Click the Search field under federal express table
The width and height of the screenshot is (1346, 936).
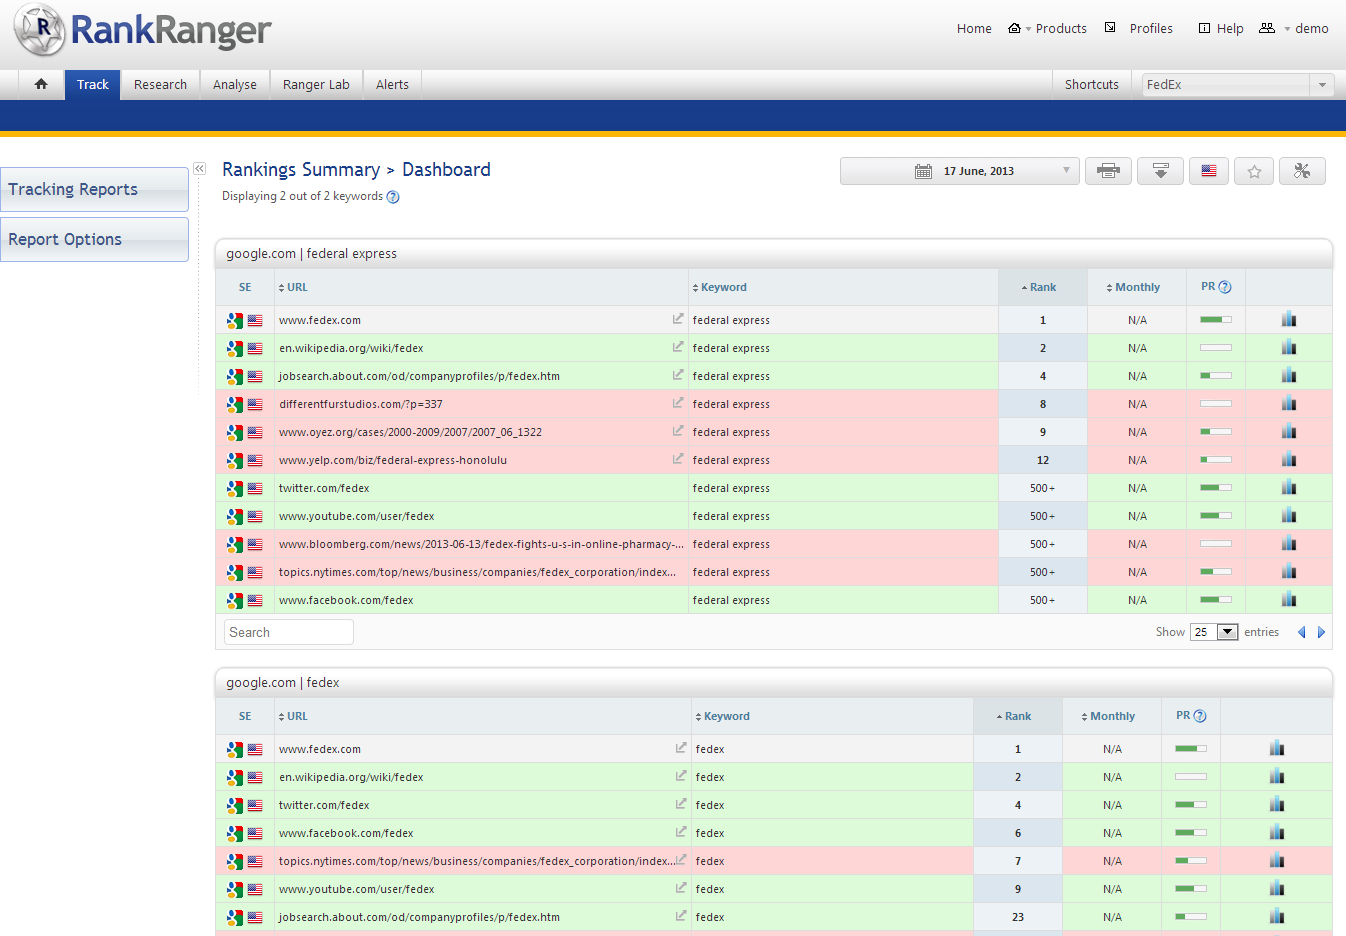tap(289, 632)
